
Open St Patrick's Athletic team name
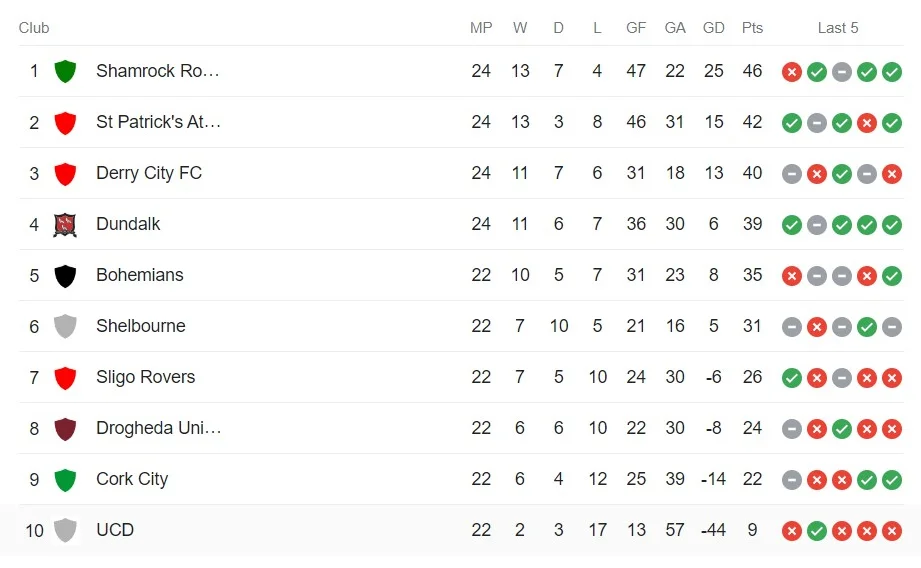tap(159, 122)
